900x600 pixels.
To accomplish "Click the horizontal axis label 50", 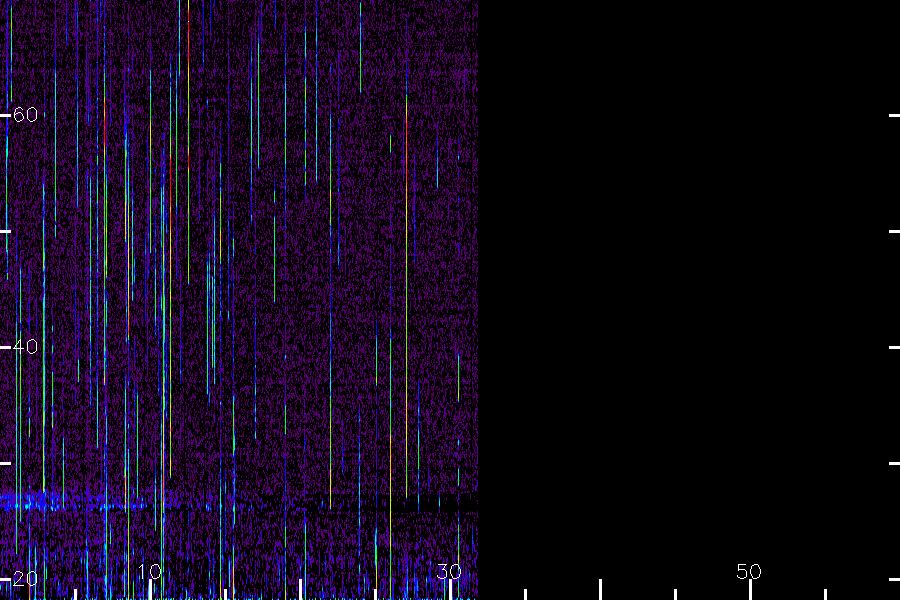I will pos(749,571).
